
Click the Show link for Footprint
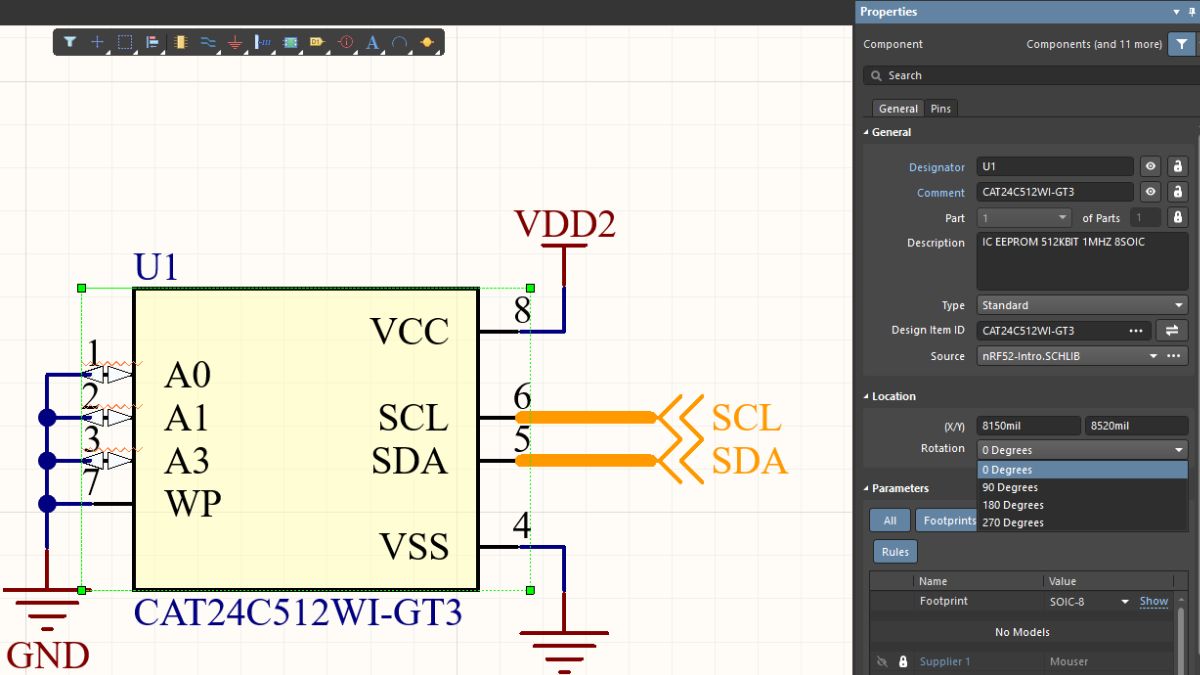[x=1154, y=602]
